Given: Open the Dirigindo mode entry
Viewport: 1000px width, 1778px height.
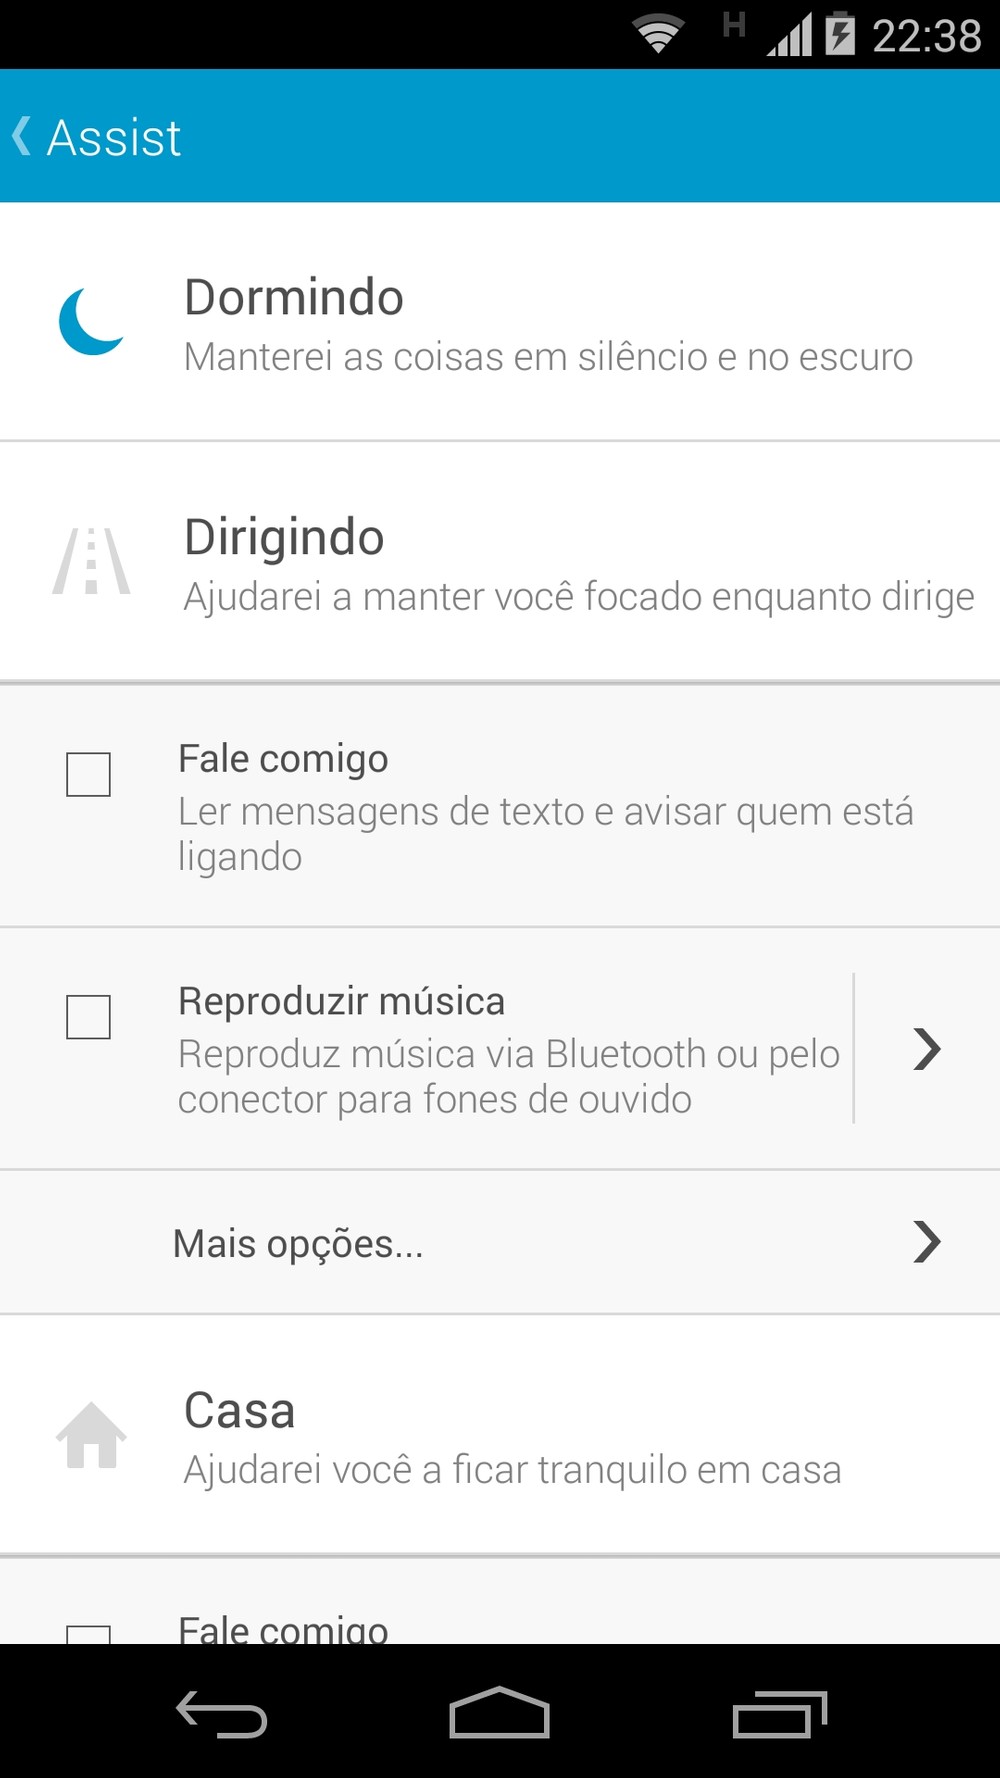Looking at the screenshot, I should [x=578, y=563].
